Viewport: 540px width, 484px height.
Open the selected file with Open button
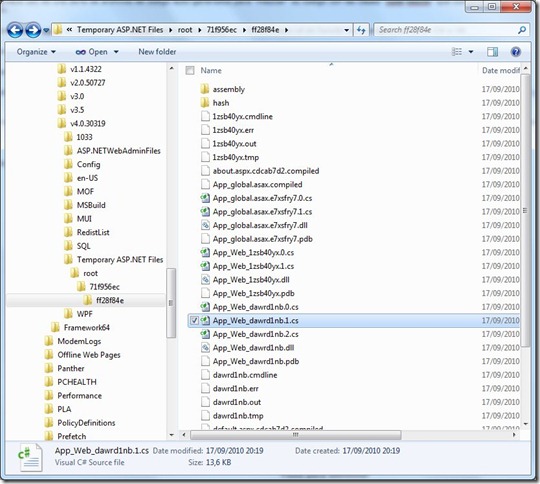pos(92,52)
